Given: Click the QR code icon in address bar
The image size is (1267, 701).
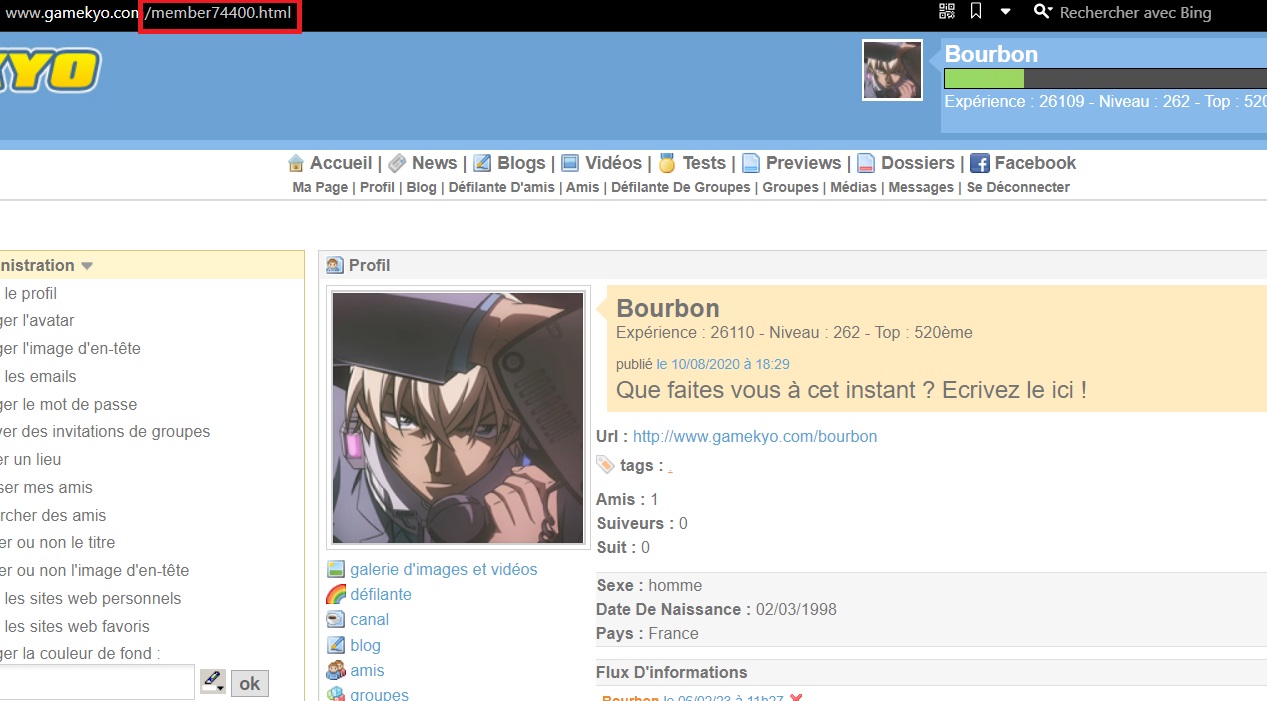Looking at the screenshot, I should (x=947, y=11).
